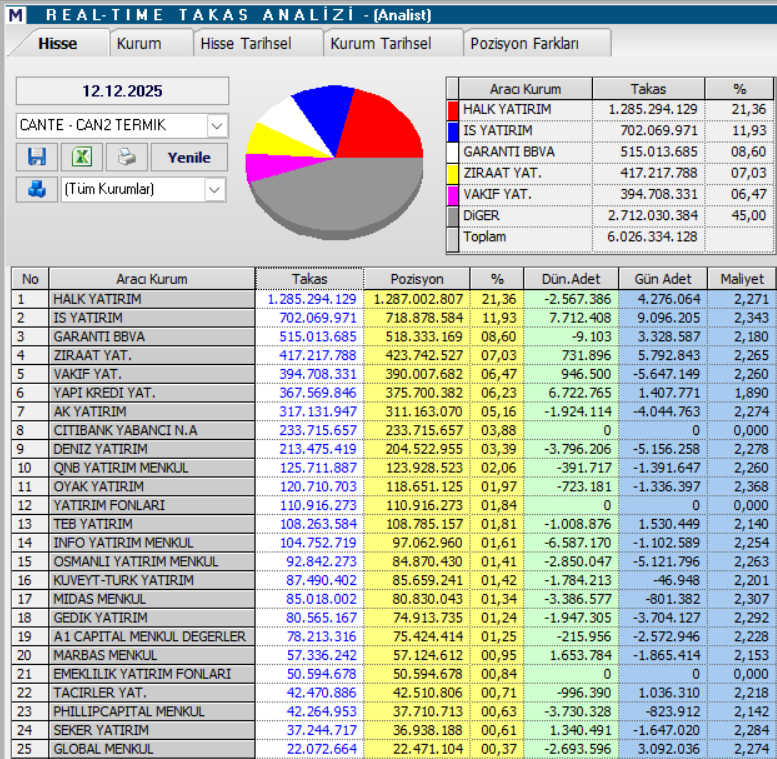This screenshot has width=777, height=759.
Task: Select the KUVEYT-TURK YATIRIM row
Action: pos(394,581)
